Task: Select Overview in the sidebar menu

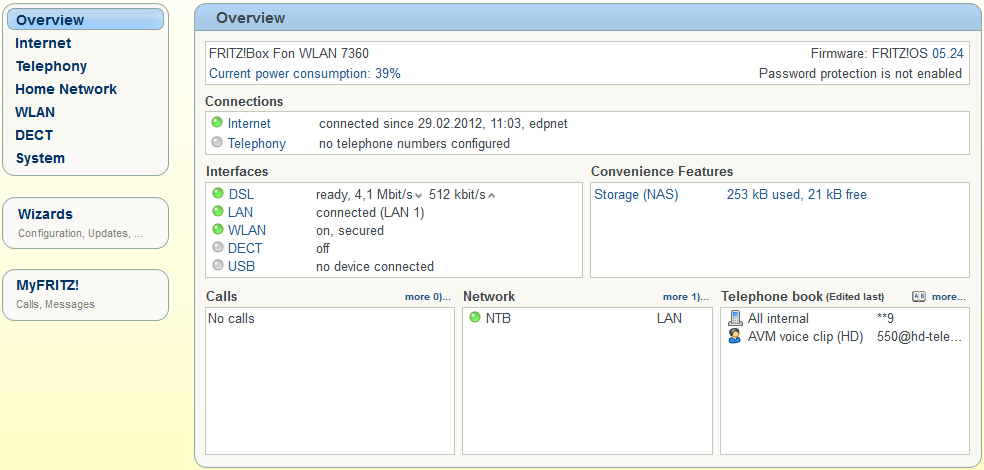Action: [x=85, y=19]
